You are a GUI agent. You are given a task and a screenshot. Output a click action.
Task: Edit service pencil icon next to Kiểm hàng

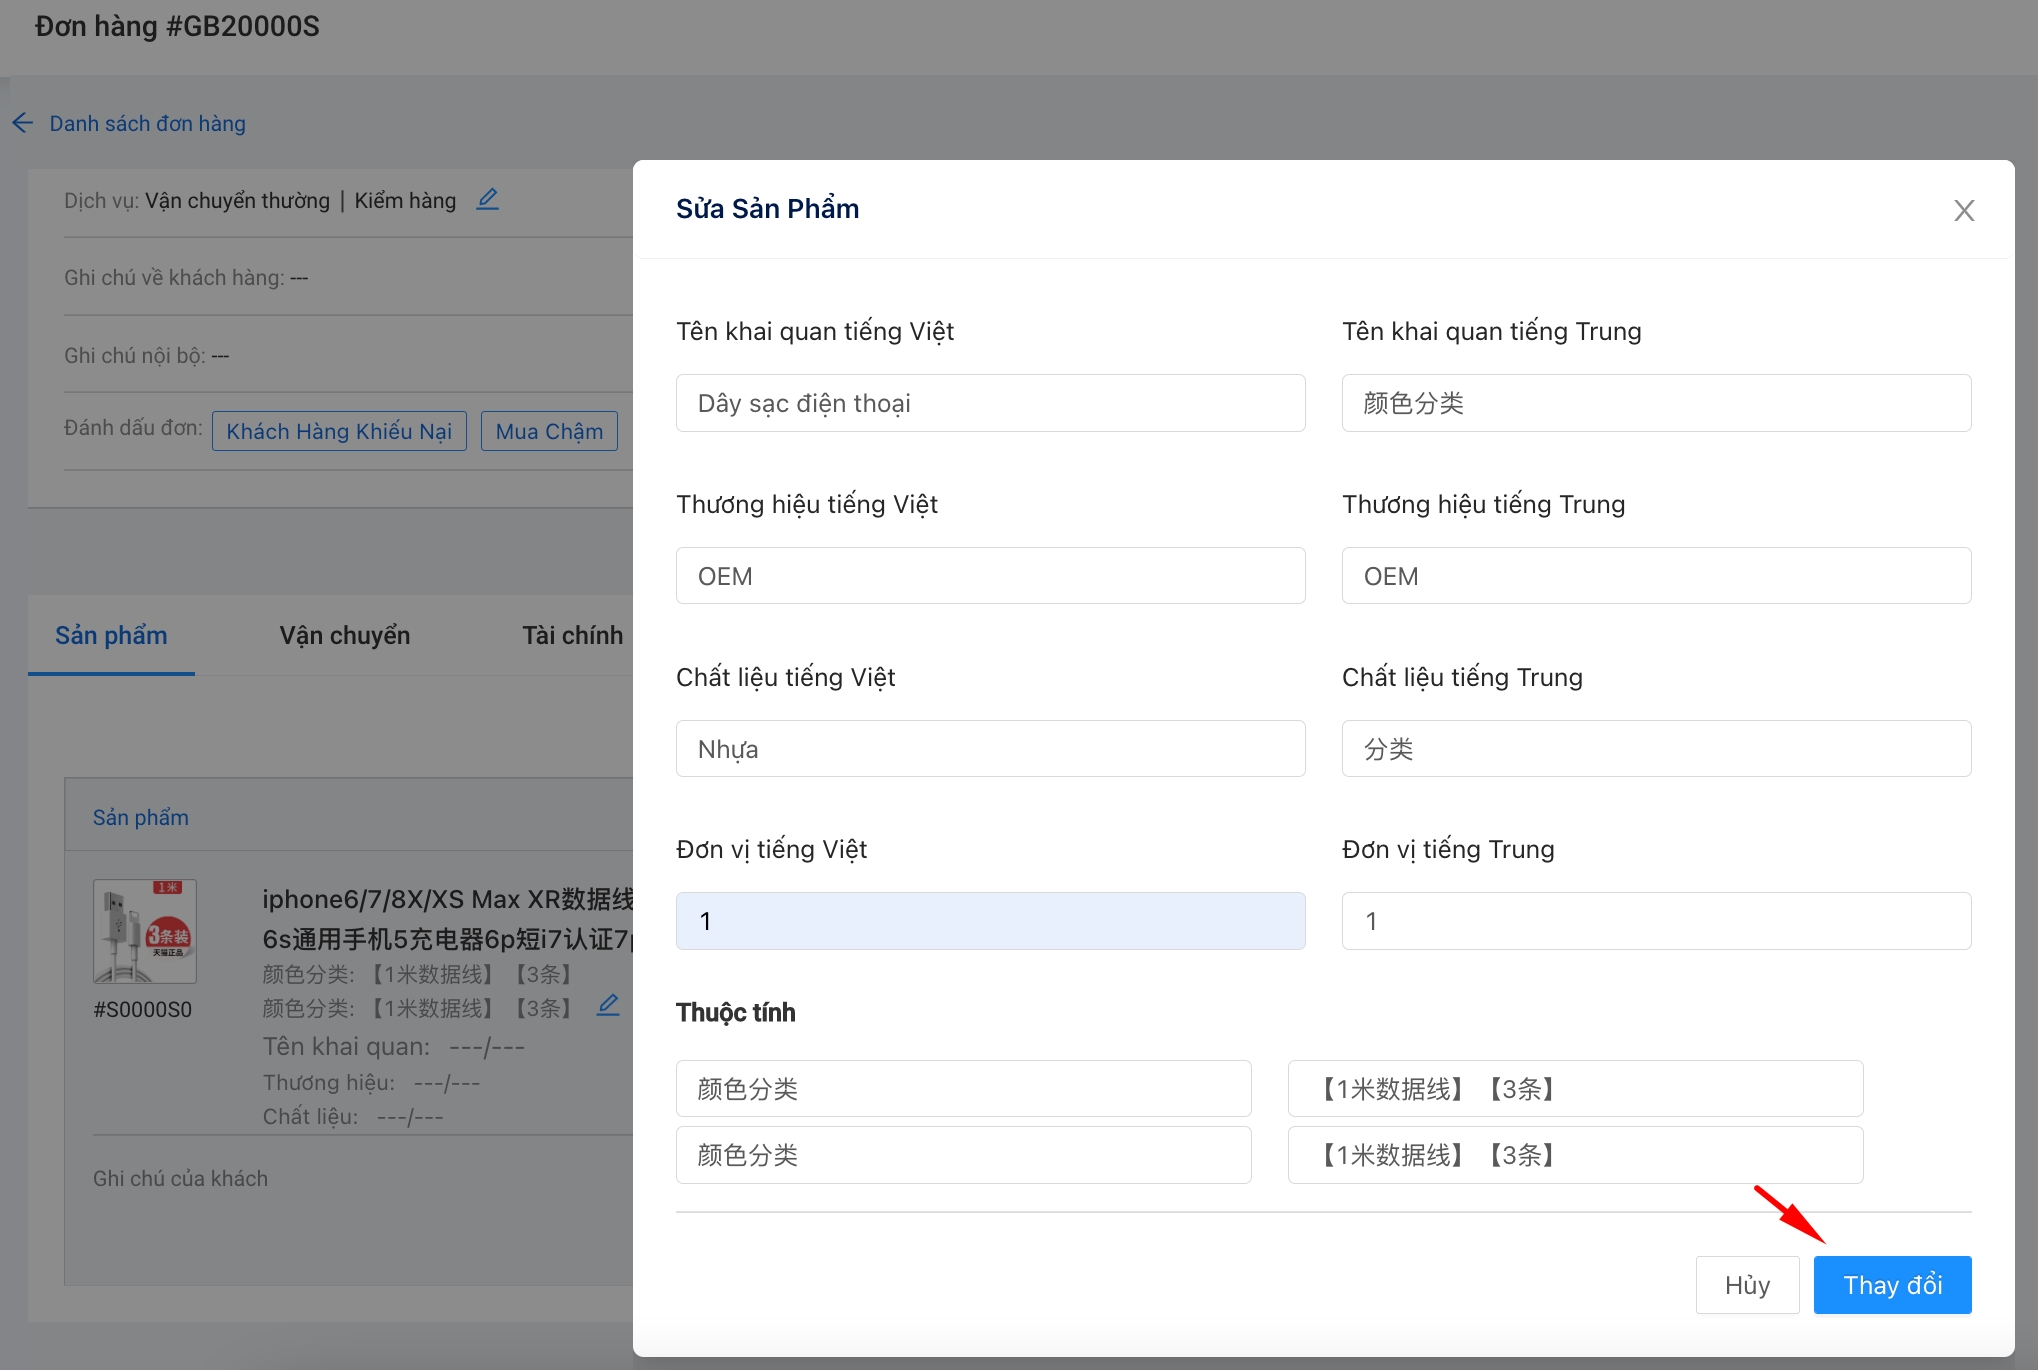click(x=487, y=199)
